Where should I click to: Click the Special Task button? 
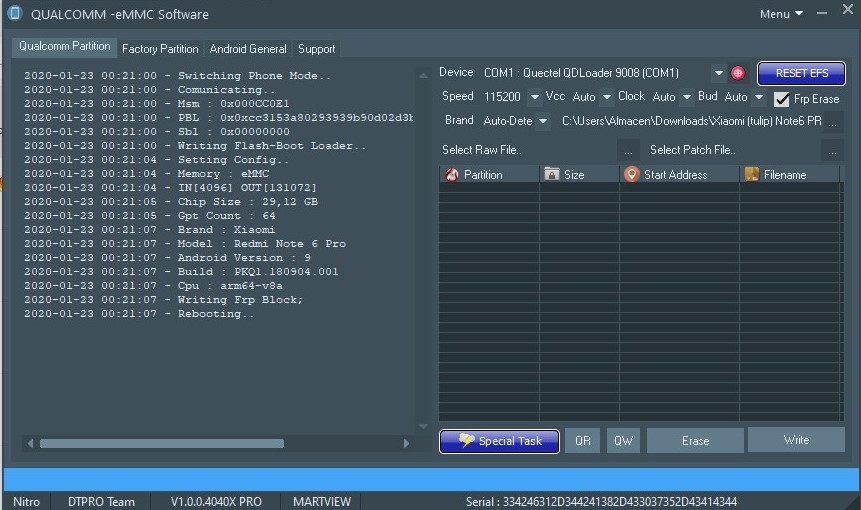[x=499, y=441]
